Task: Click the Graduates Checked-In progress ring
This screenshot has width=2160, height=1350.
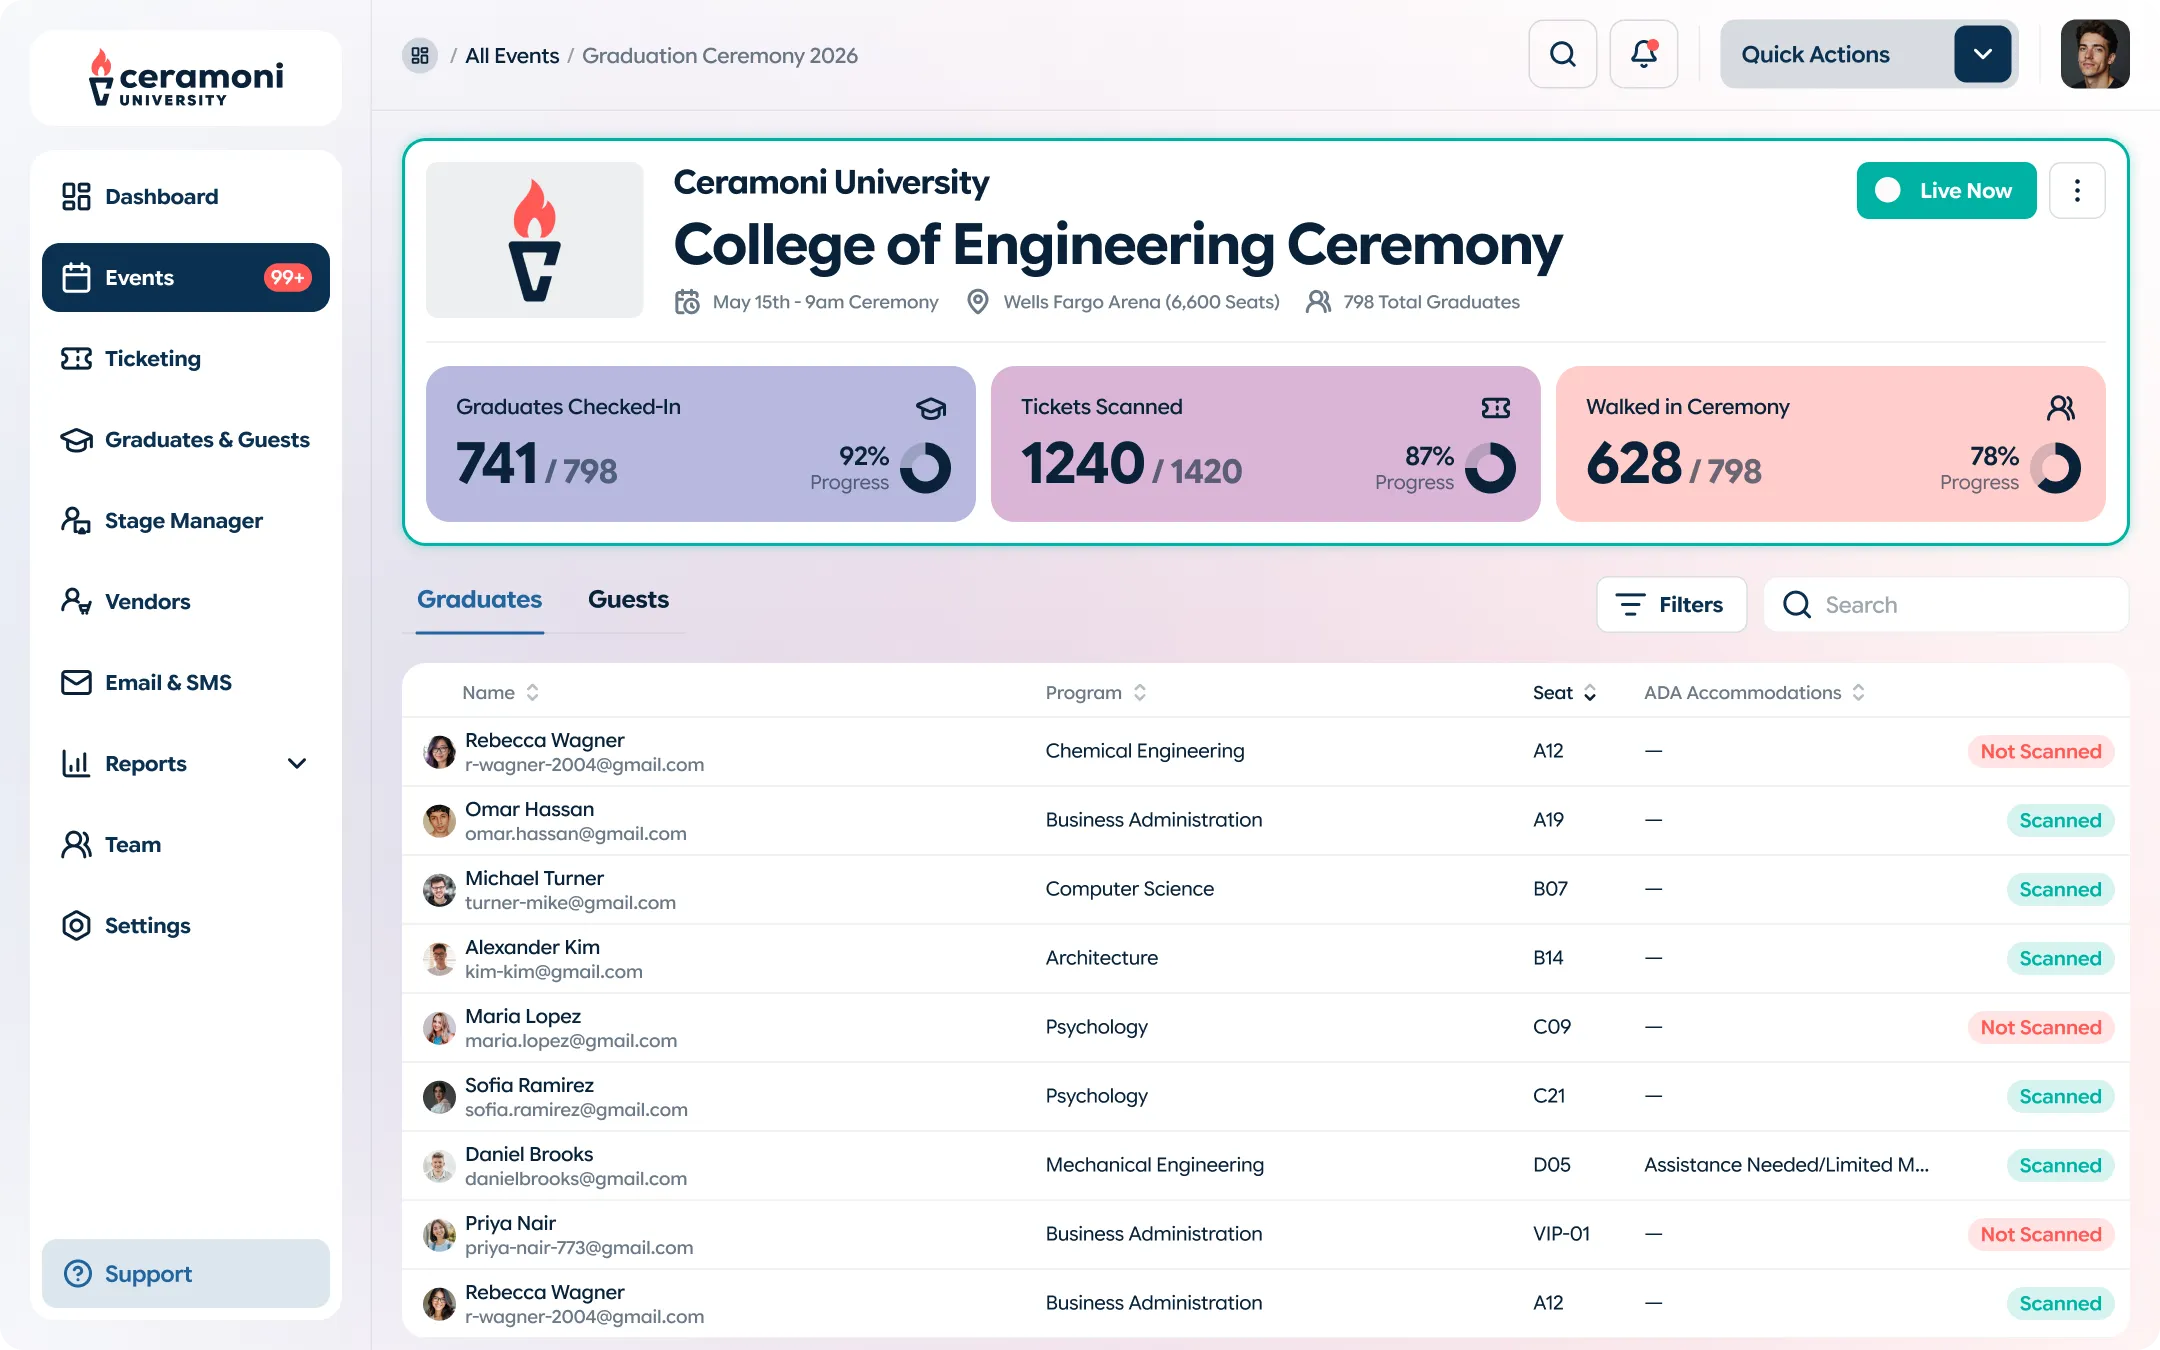Action: click(x=925, y=468)
